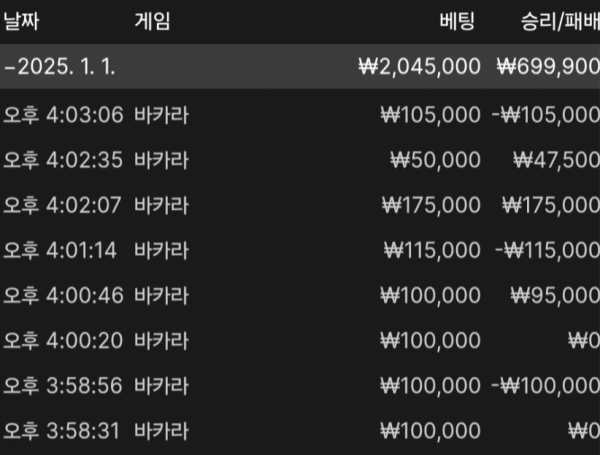The width and height of the screenshot is (600, 455).
Task: Sort by the 게임 column header
Action: pos(152,21)
